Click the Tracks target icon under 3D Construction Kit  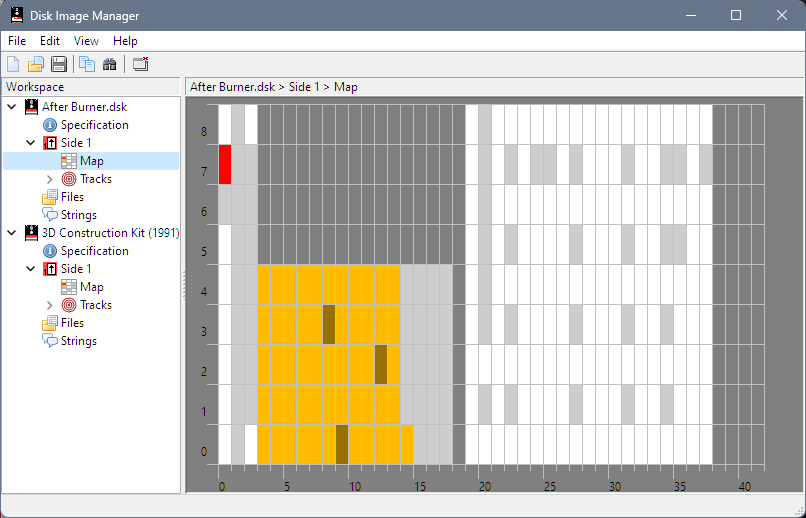click(x=68, y=305)
